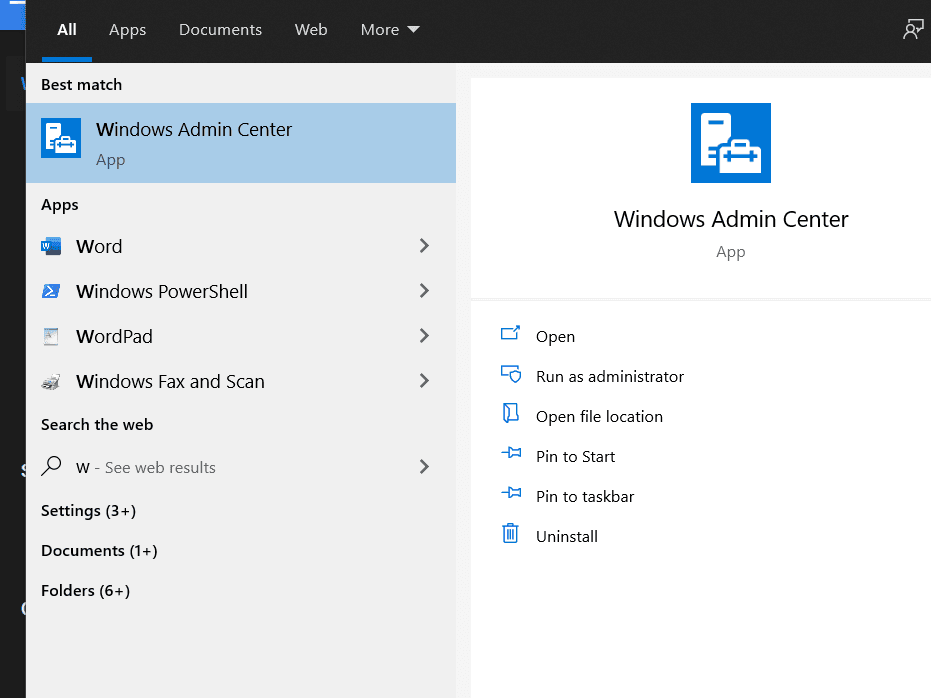931x698 pixels.
Task: Expand the See web results chevron
Action: coord(424,467)
